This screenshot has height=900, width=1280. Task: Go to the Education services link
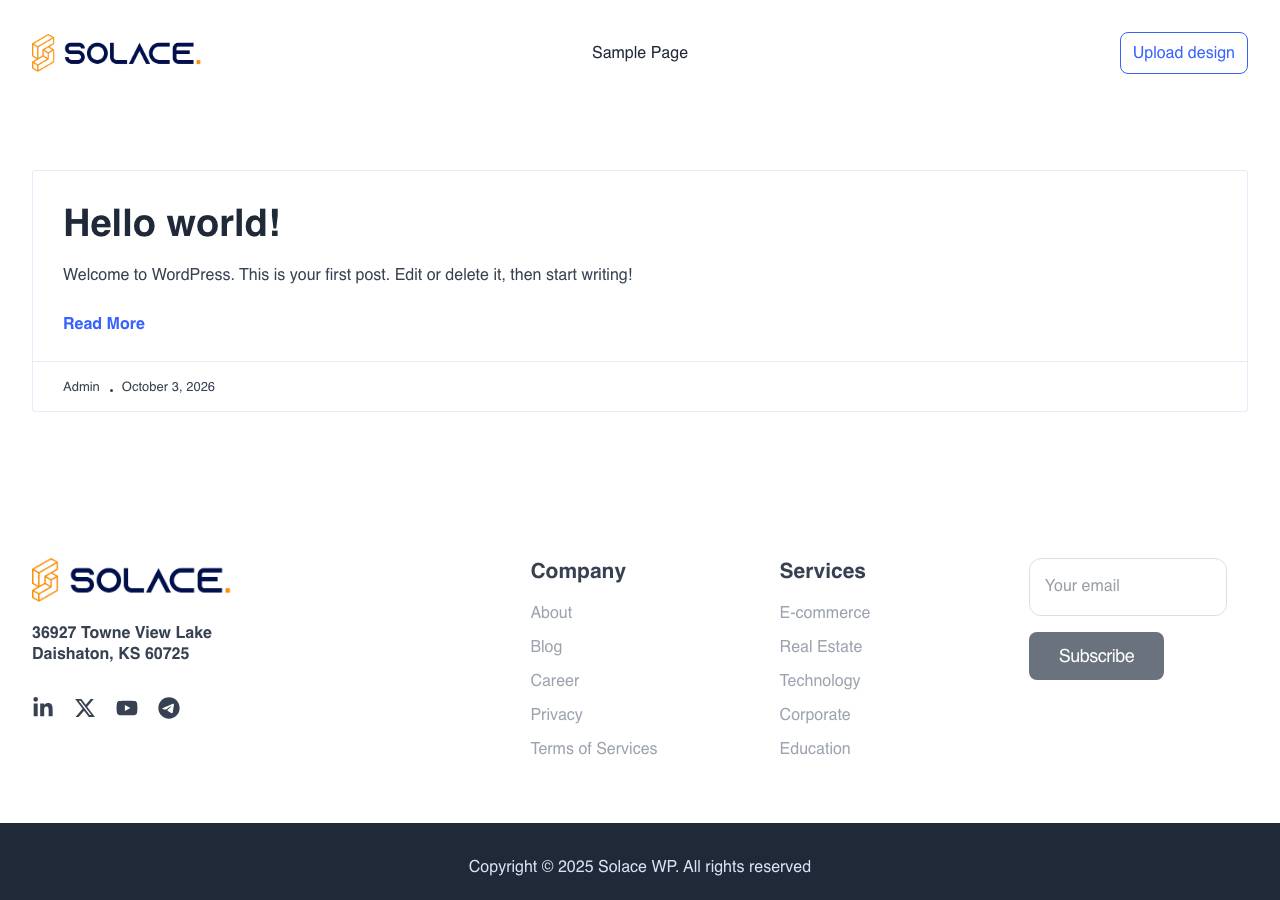pos(815,749)
